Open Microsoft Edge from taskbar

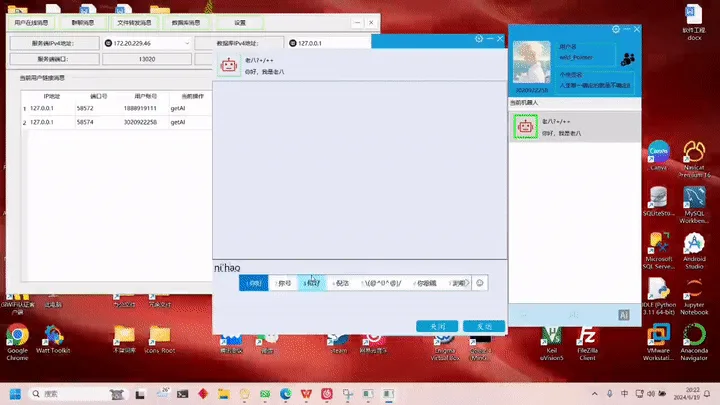click(x=286, y=394)
